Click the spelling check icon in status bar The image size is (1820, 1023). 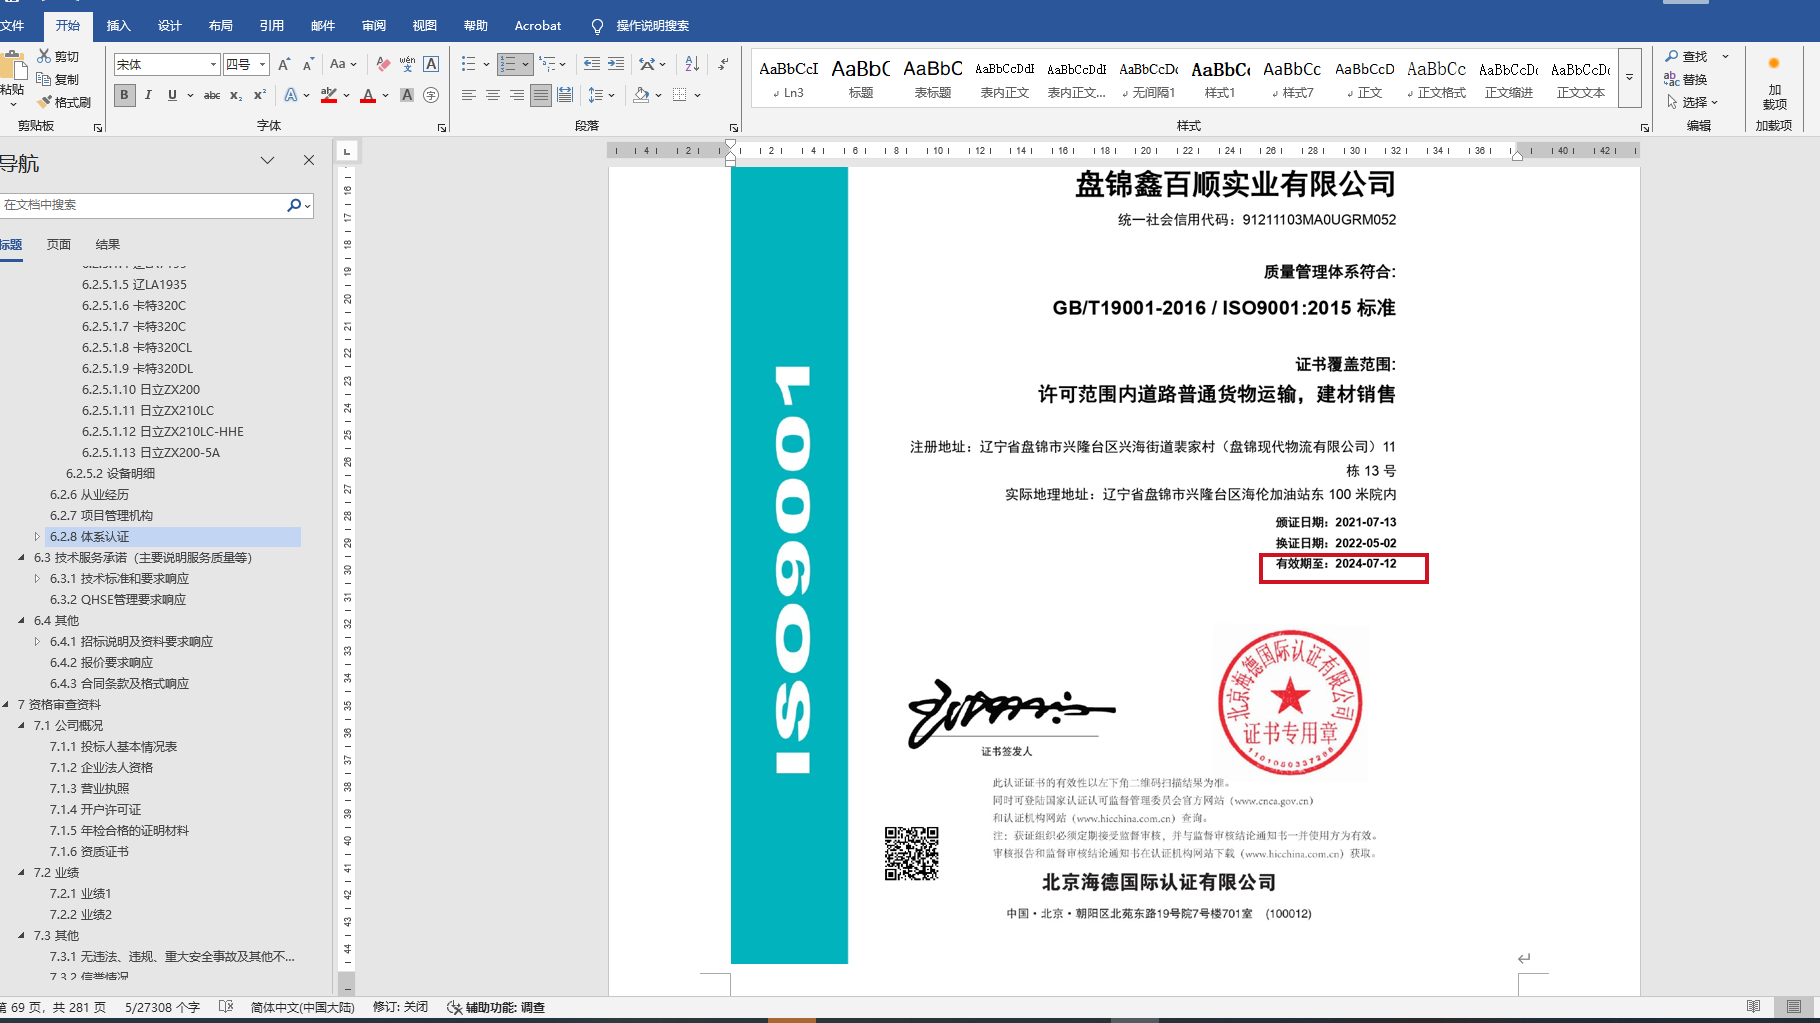(x=226, y=1007)
